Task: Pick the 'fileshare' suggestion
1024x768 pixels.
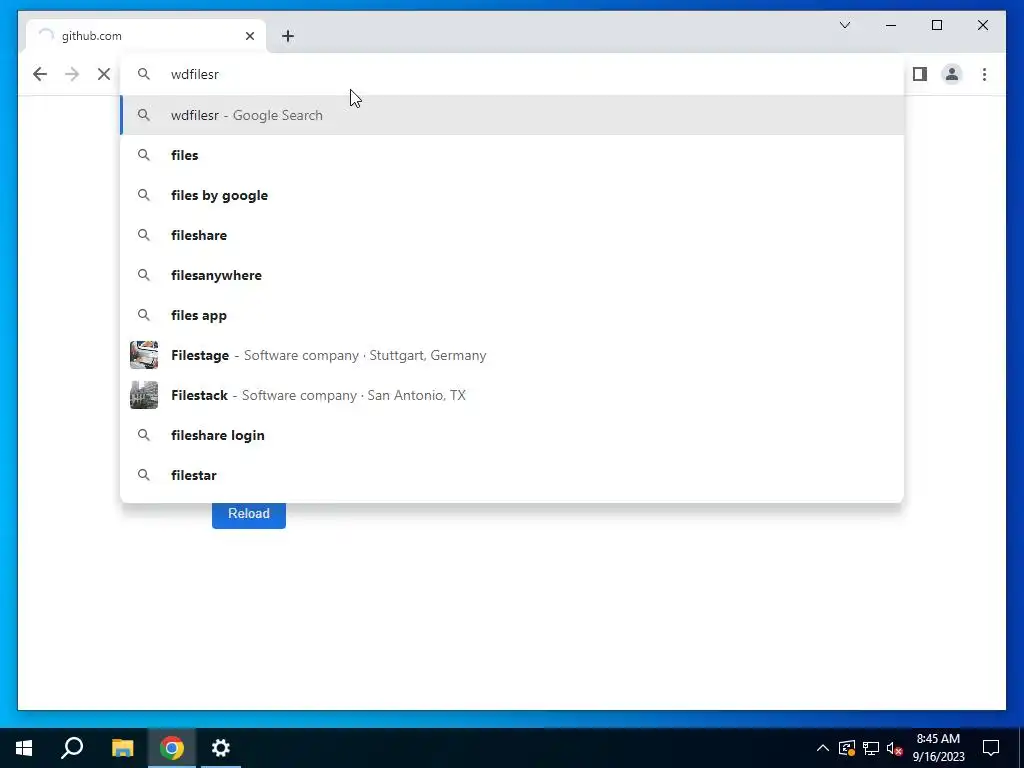Action: pos(512,235)
